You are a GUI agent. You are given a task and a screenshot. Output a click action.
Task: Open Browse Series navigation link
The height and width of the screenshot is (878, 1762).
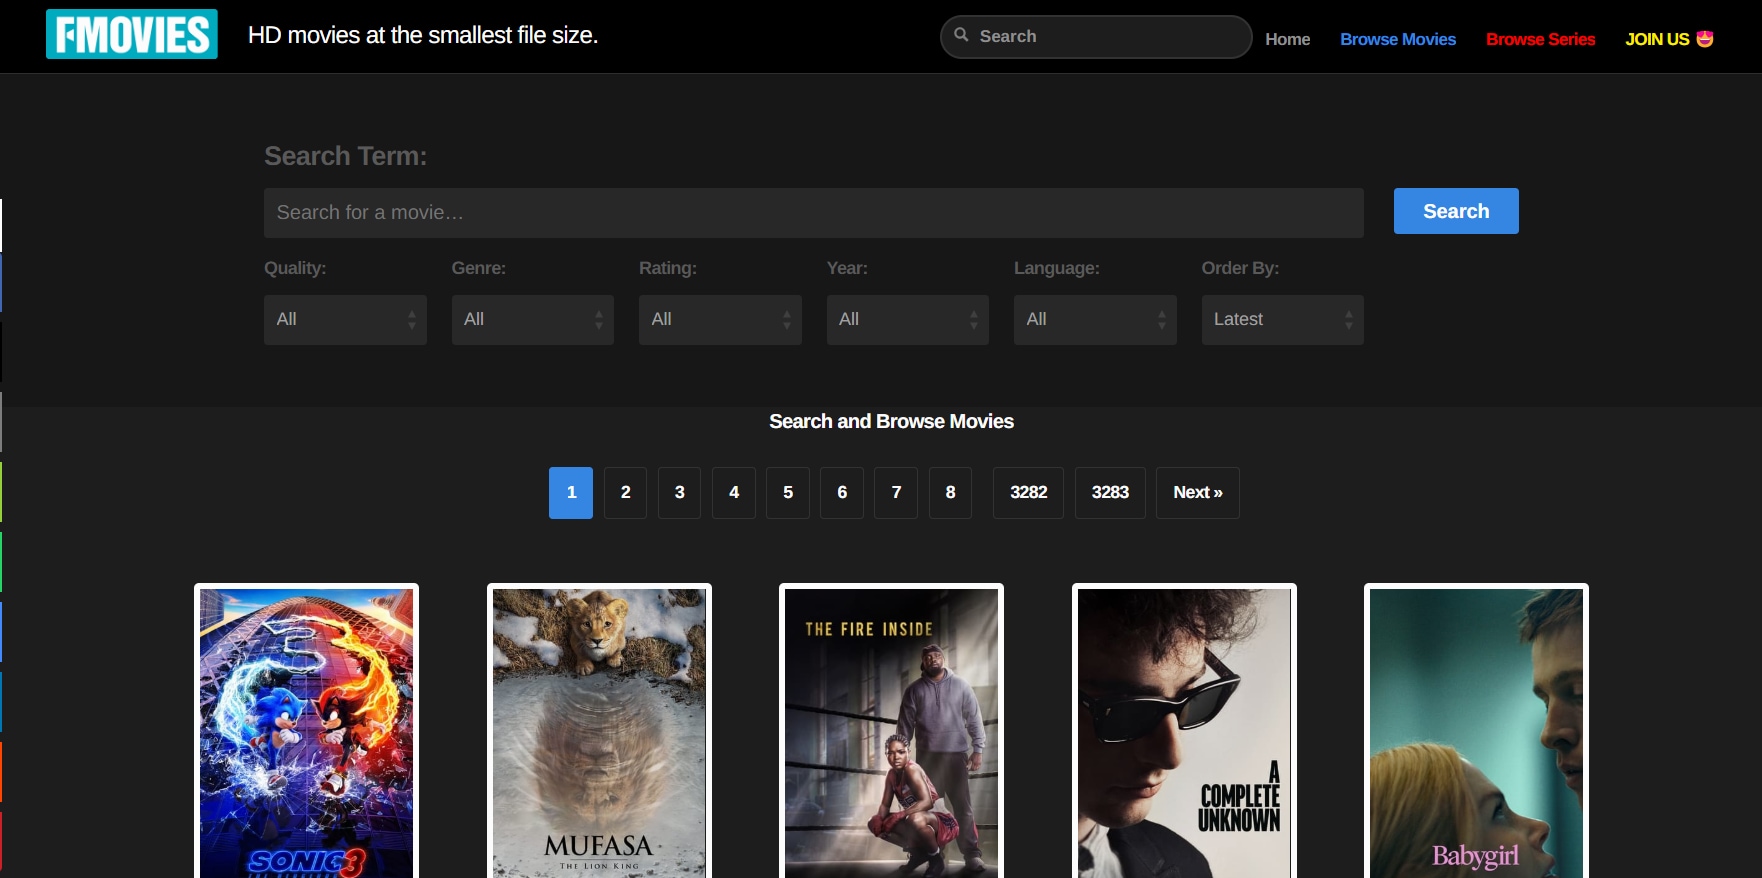click(x=1540, y=39)
